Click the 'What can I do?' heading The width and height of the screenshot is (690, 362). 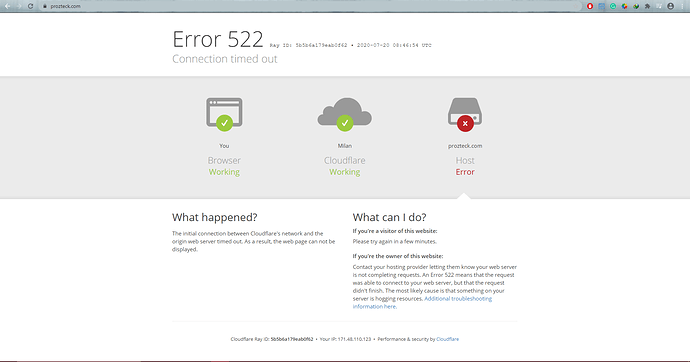coord(389,217)
